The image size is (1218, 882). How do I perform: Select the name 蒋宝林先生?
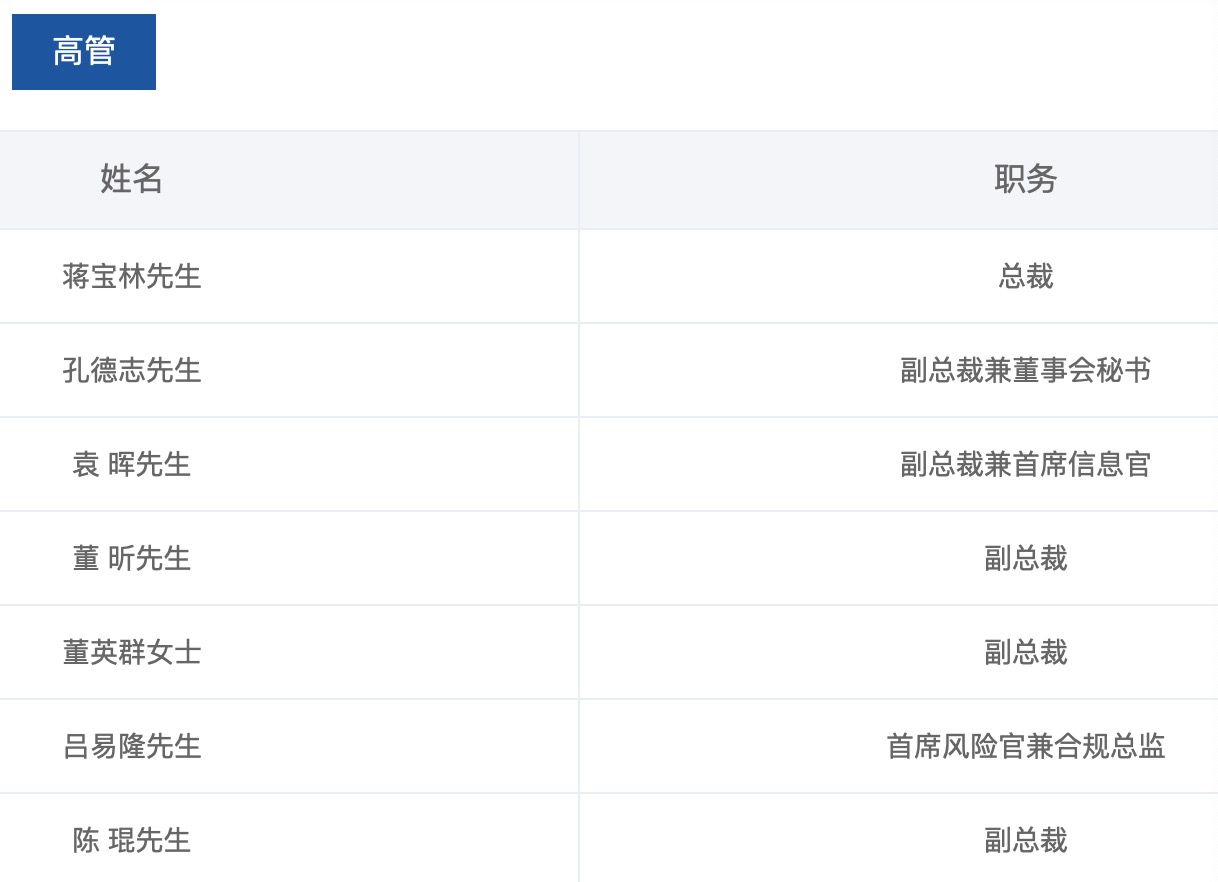coord(132,276)
